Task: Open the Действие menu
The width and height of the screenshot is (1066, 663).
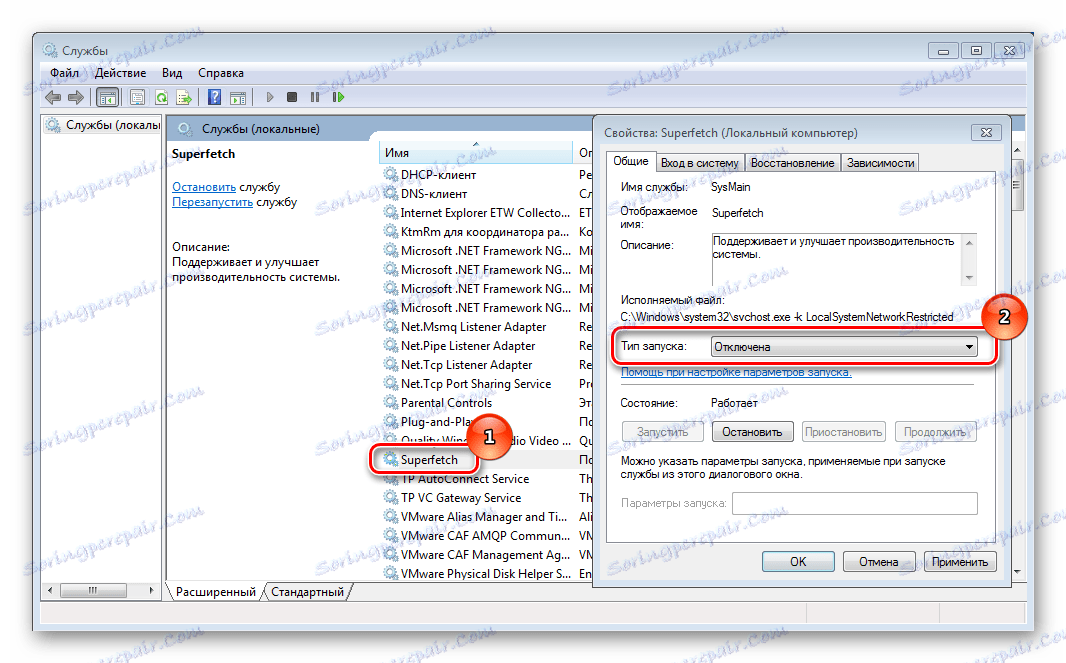Action: coord(120,73)
